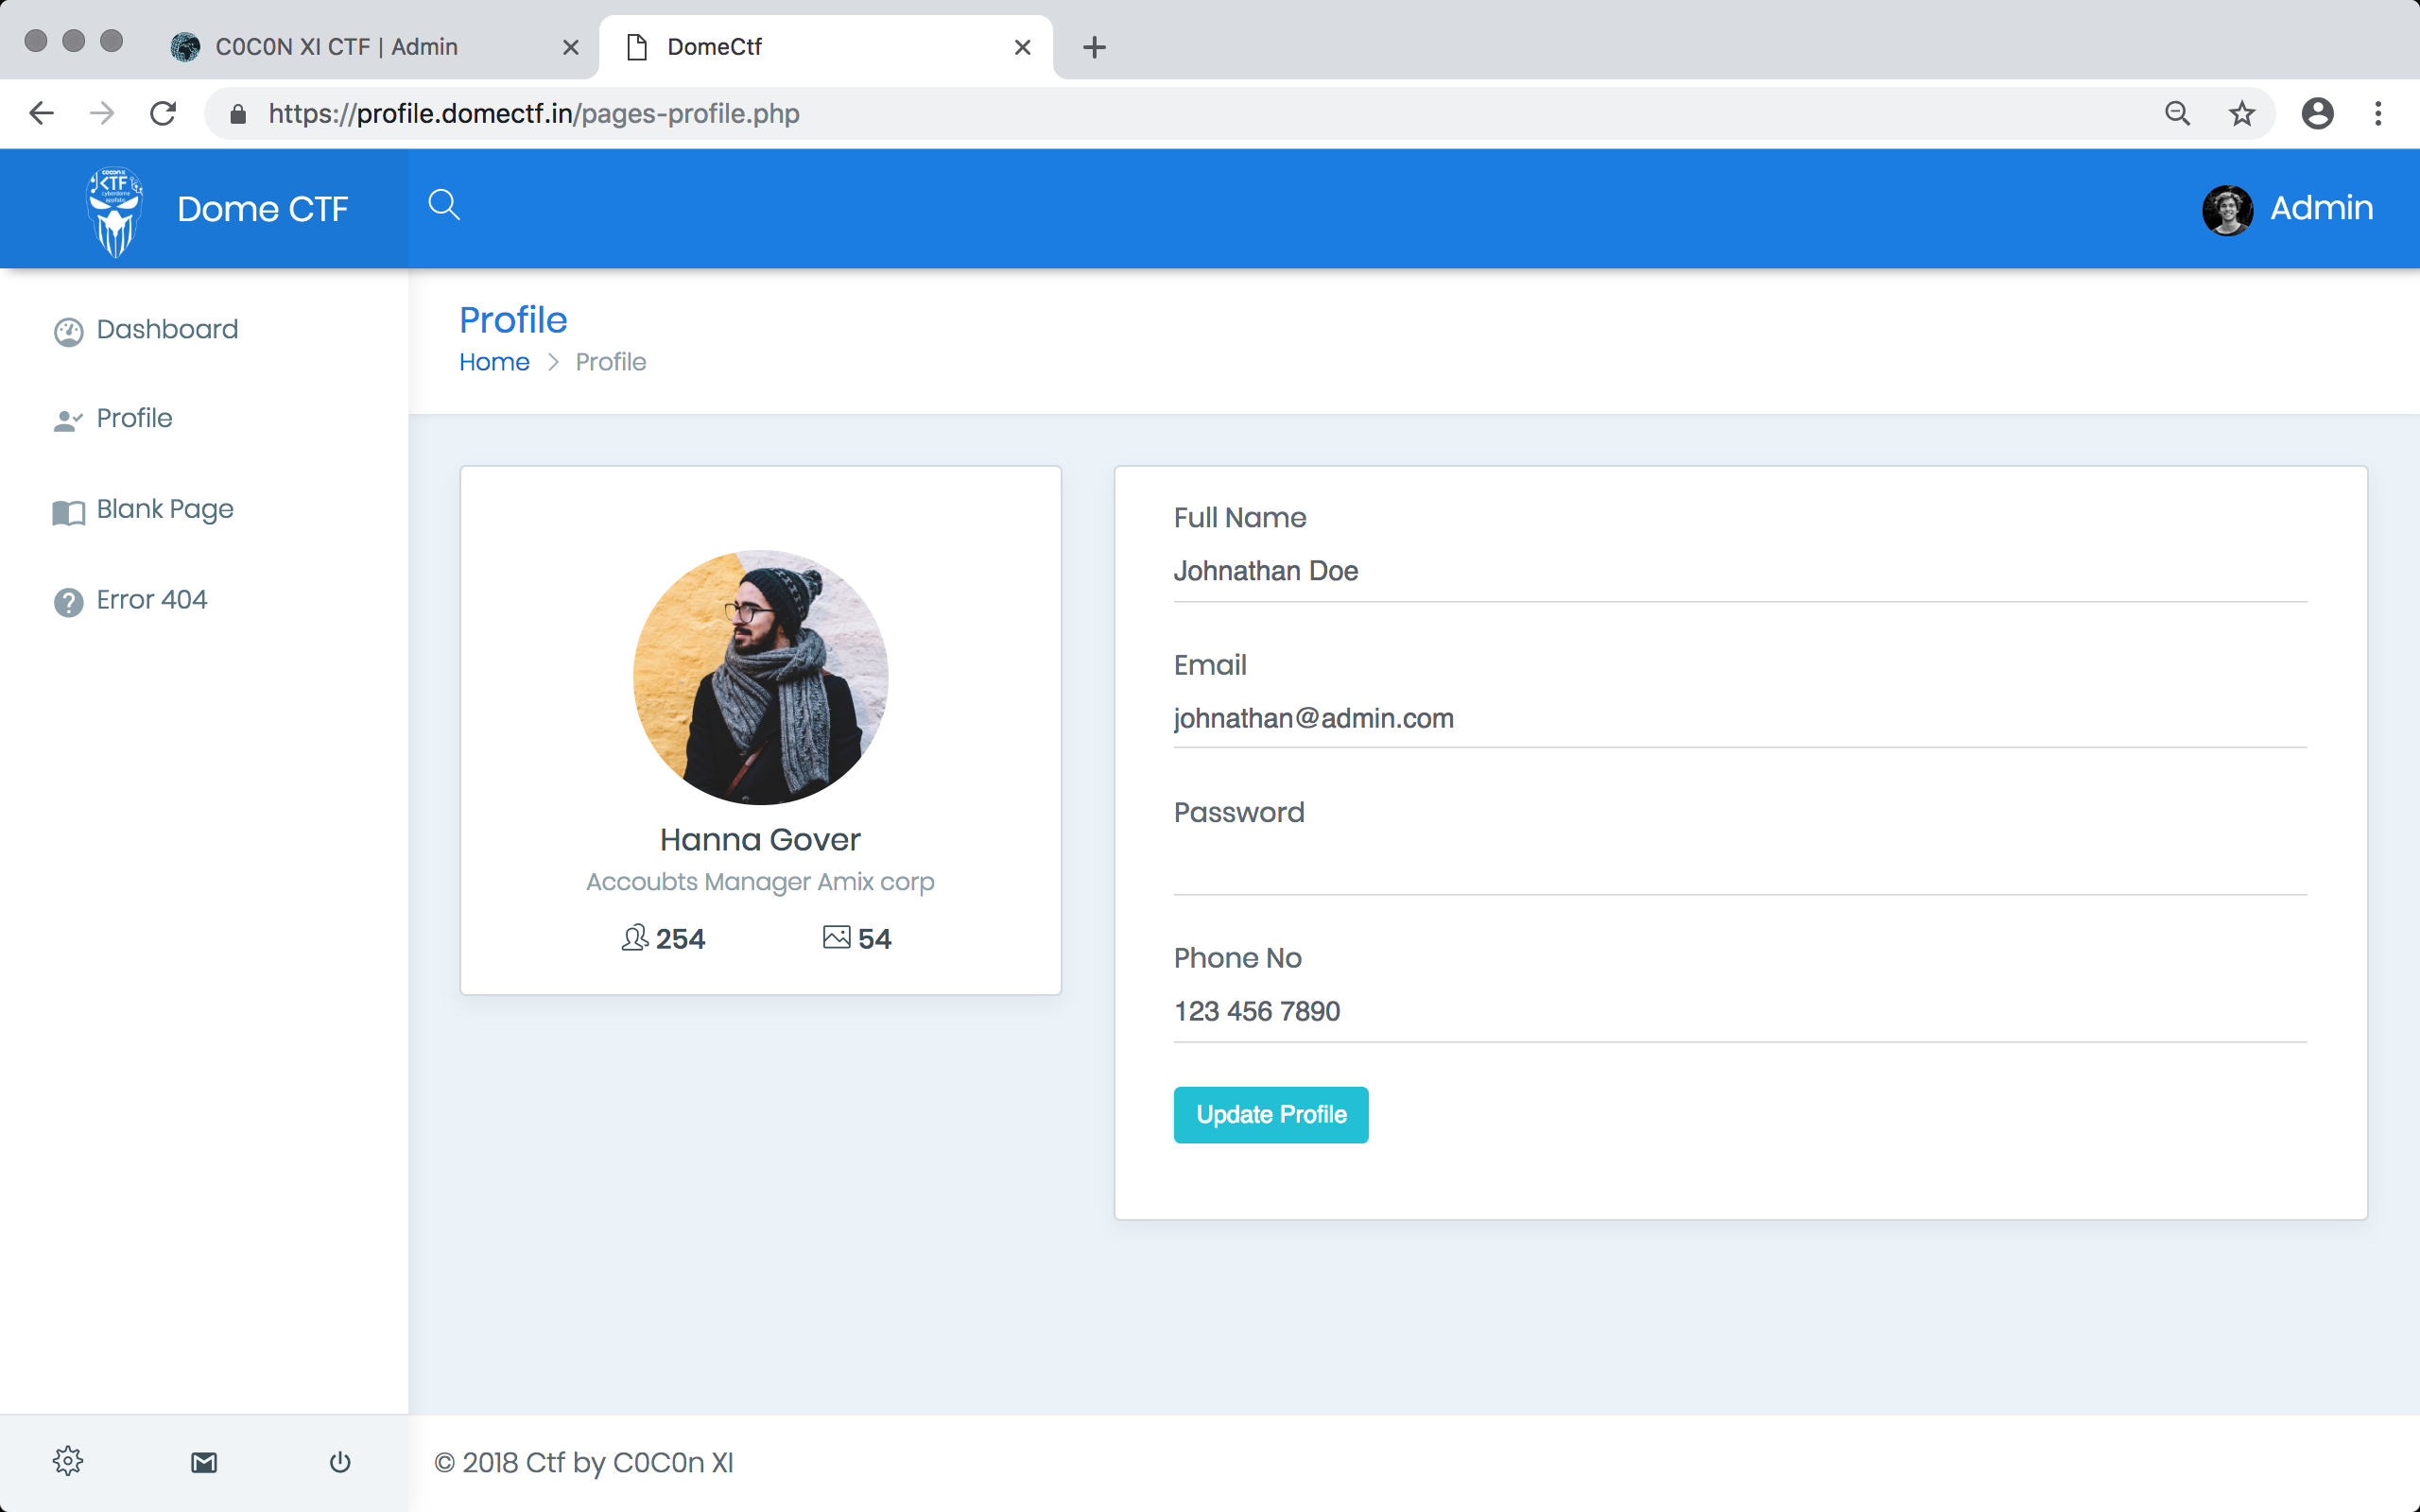The image size is (2420, 1512).
Task: Click the mail icon in taskbar
Action: click(x=204, y=1462)
